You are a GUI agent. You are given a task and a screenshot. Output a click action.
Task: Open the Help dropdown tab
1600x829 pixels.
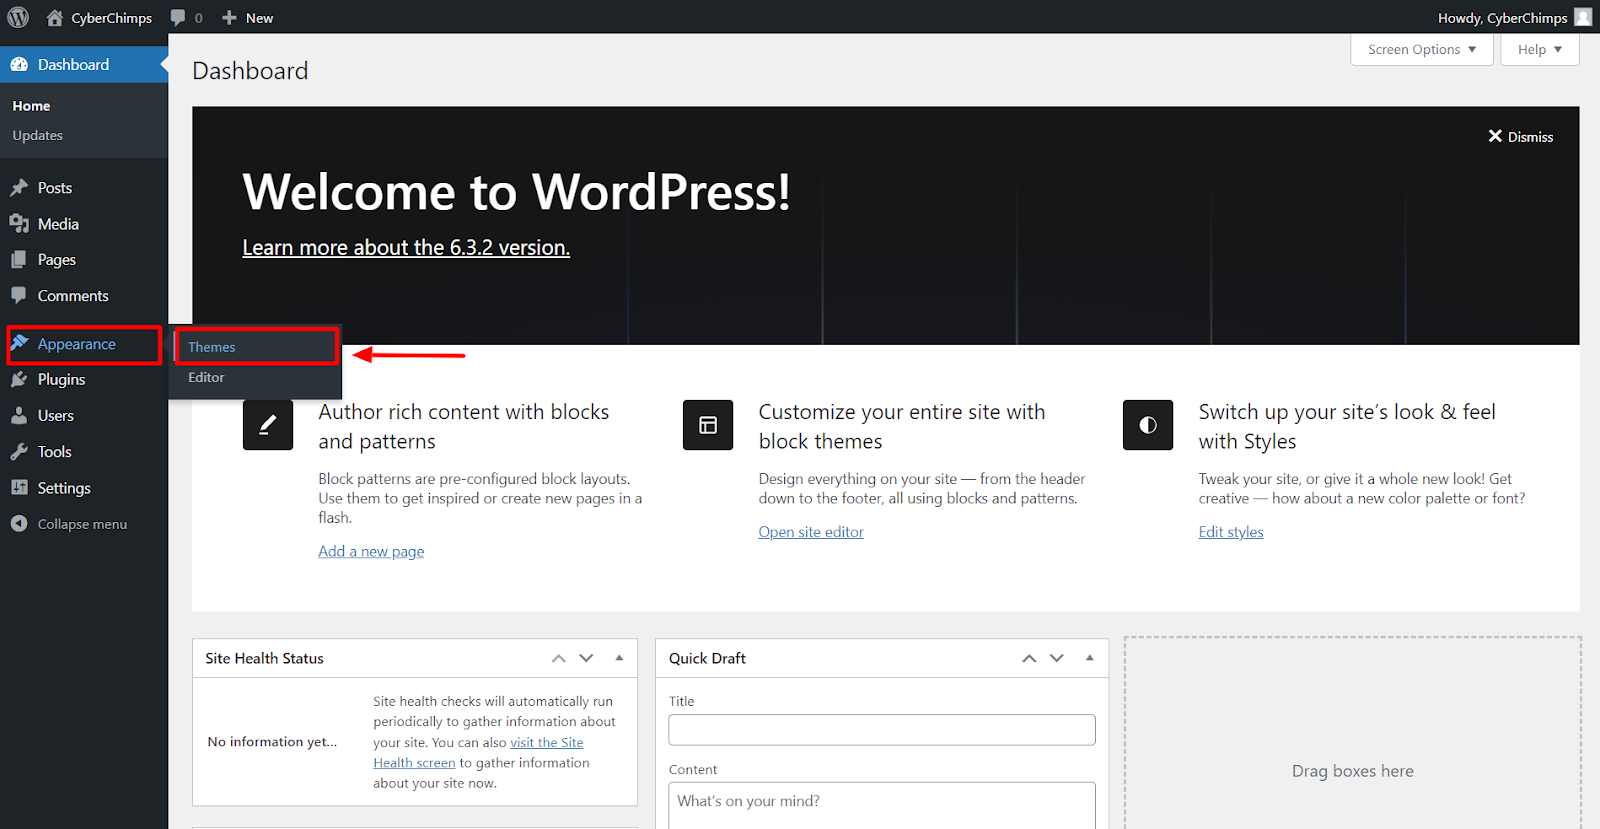1539,50
